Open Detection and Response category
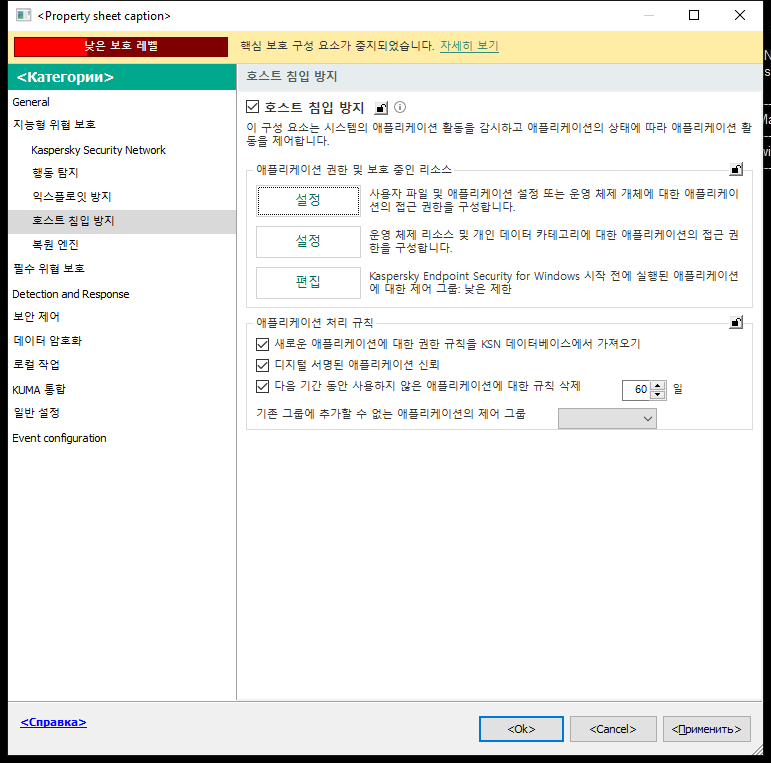Viewport: 771px width, 763px height. pos(71,294)
